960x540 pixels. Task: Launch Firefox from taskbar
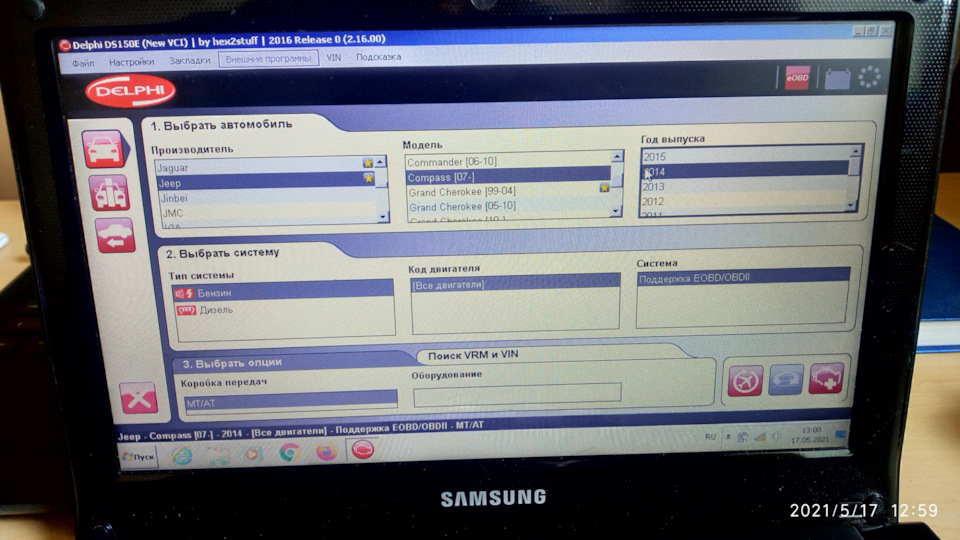pos(326,452)
